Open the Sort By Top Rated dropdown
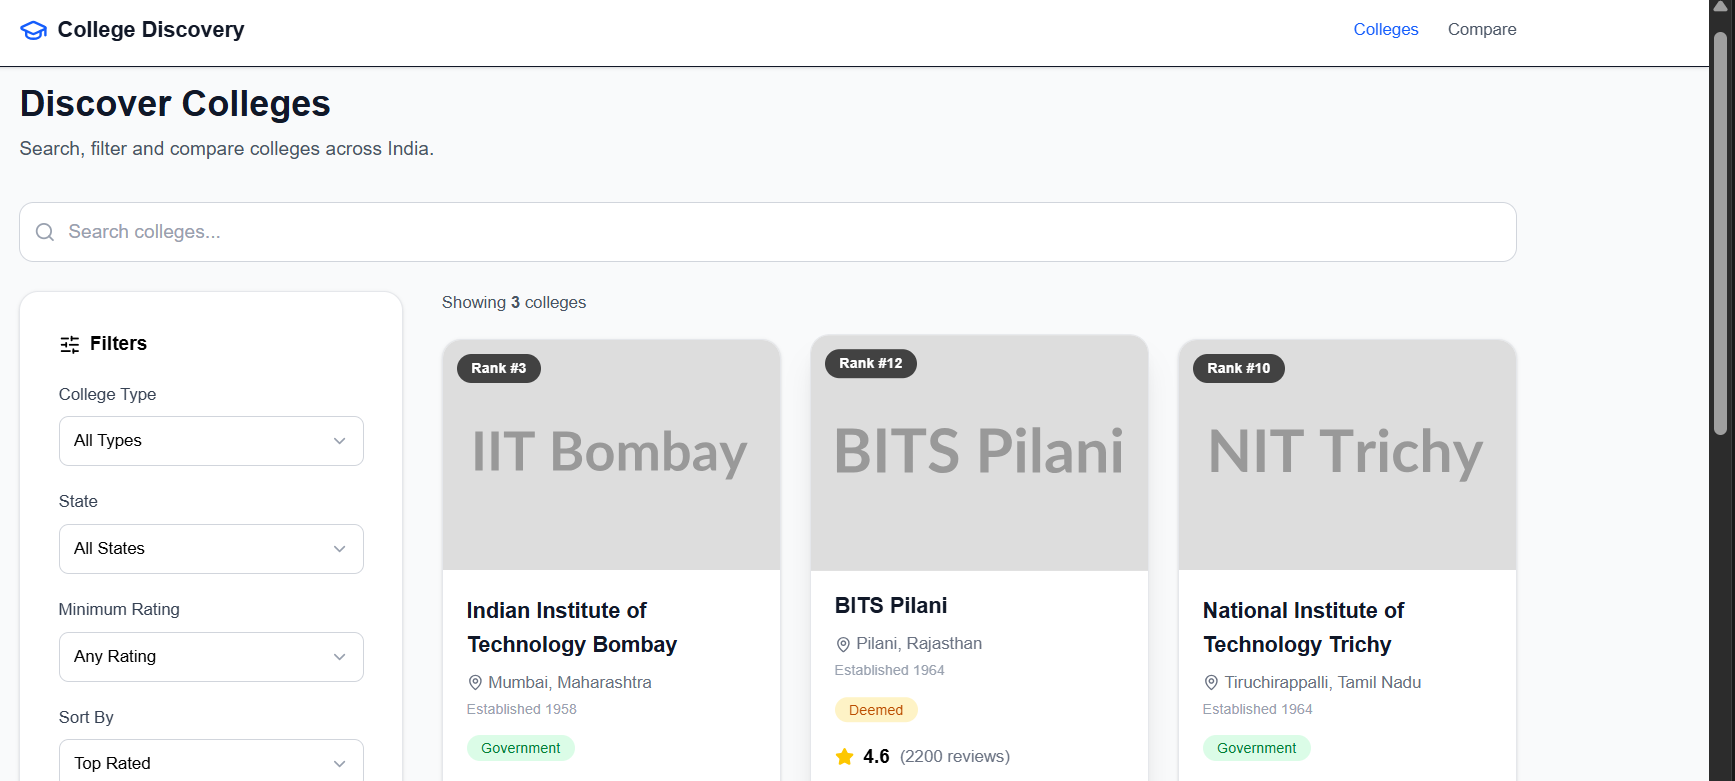This screenshot has height=781, width=1735. (211, 761)
